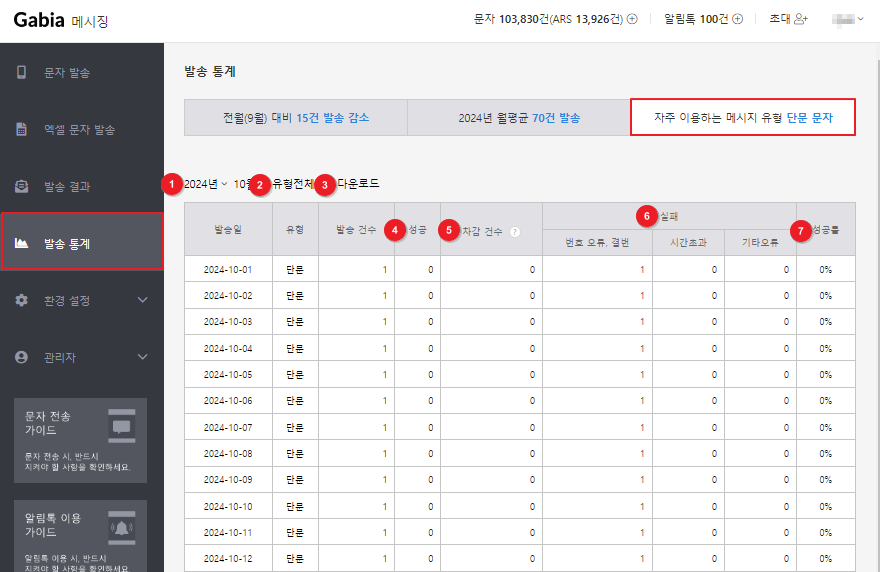Click the 단문 문자 link

click(809, 118)
